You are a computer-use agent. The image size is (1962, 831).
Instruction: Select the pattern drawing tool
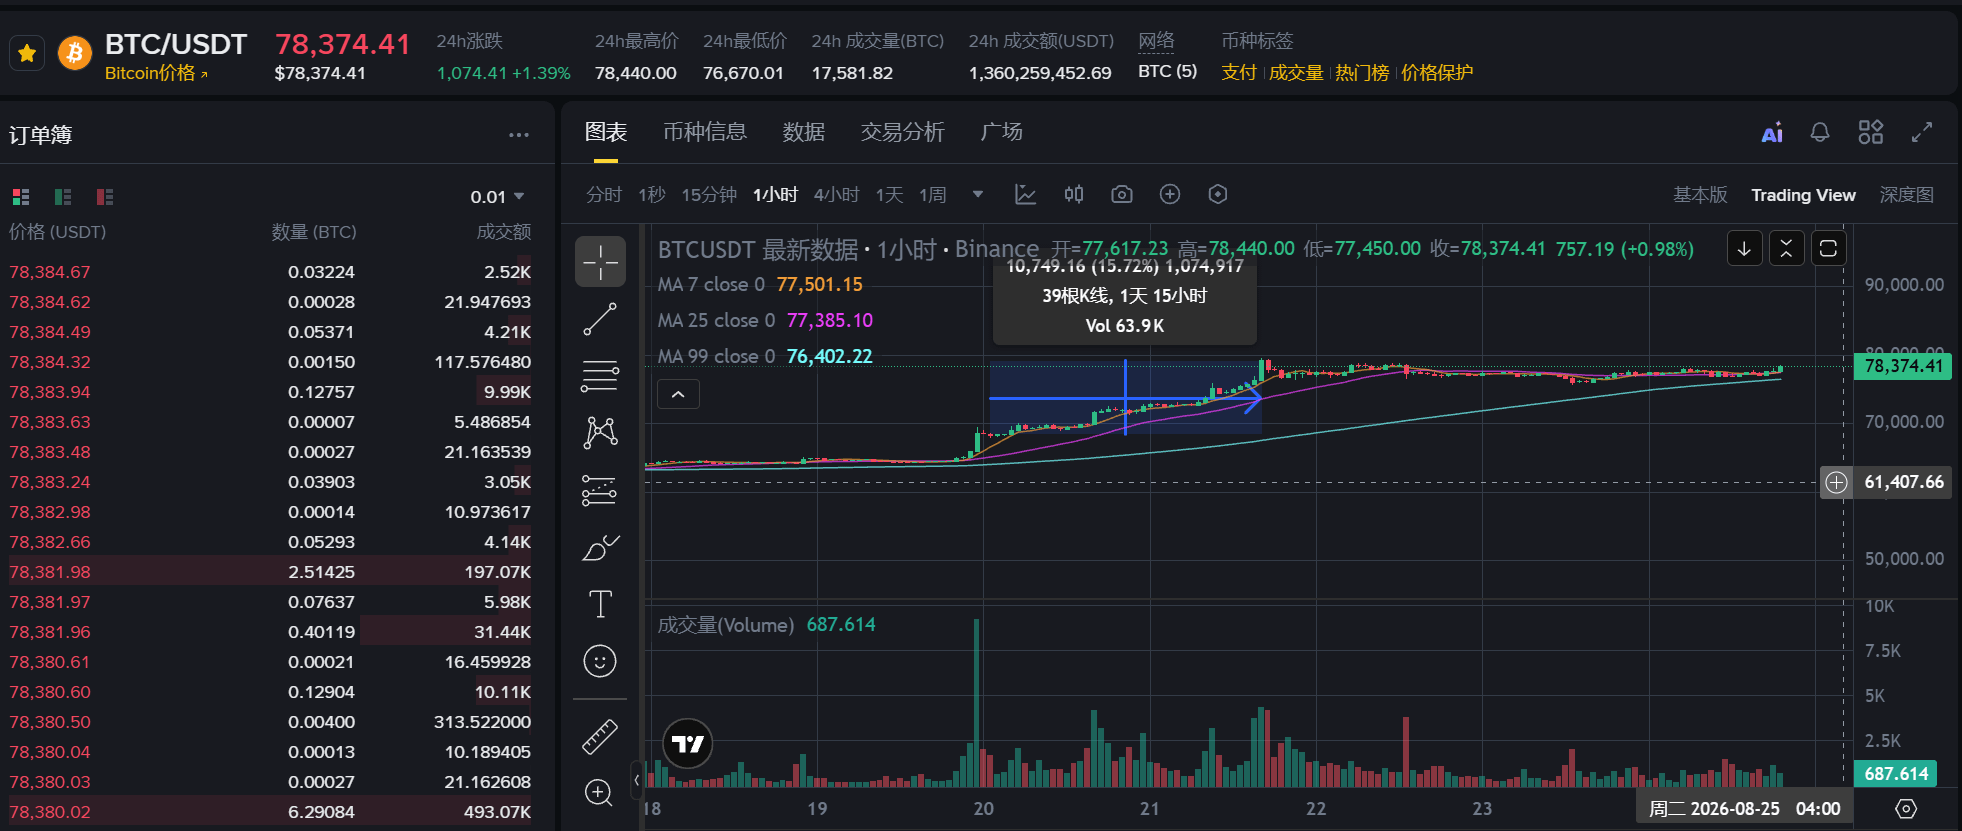point(600,433)
